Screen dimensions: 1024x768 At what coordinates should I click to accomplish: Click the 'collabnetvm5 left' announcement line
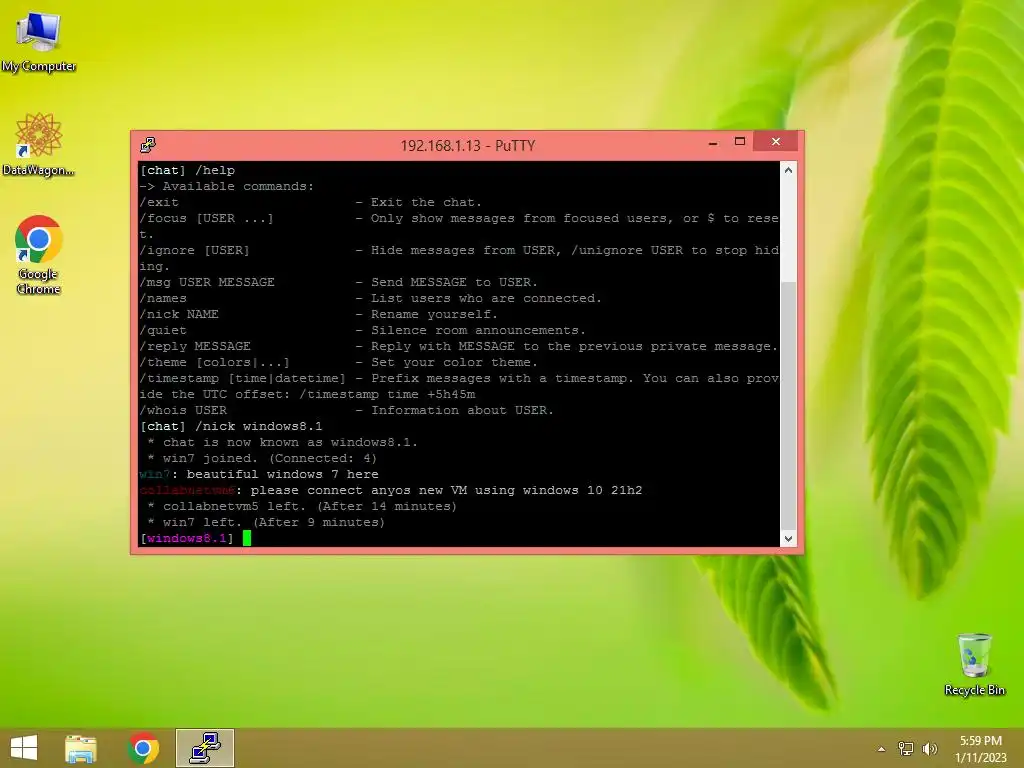pos(302,506)
